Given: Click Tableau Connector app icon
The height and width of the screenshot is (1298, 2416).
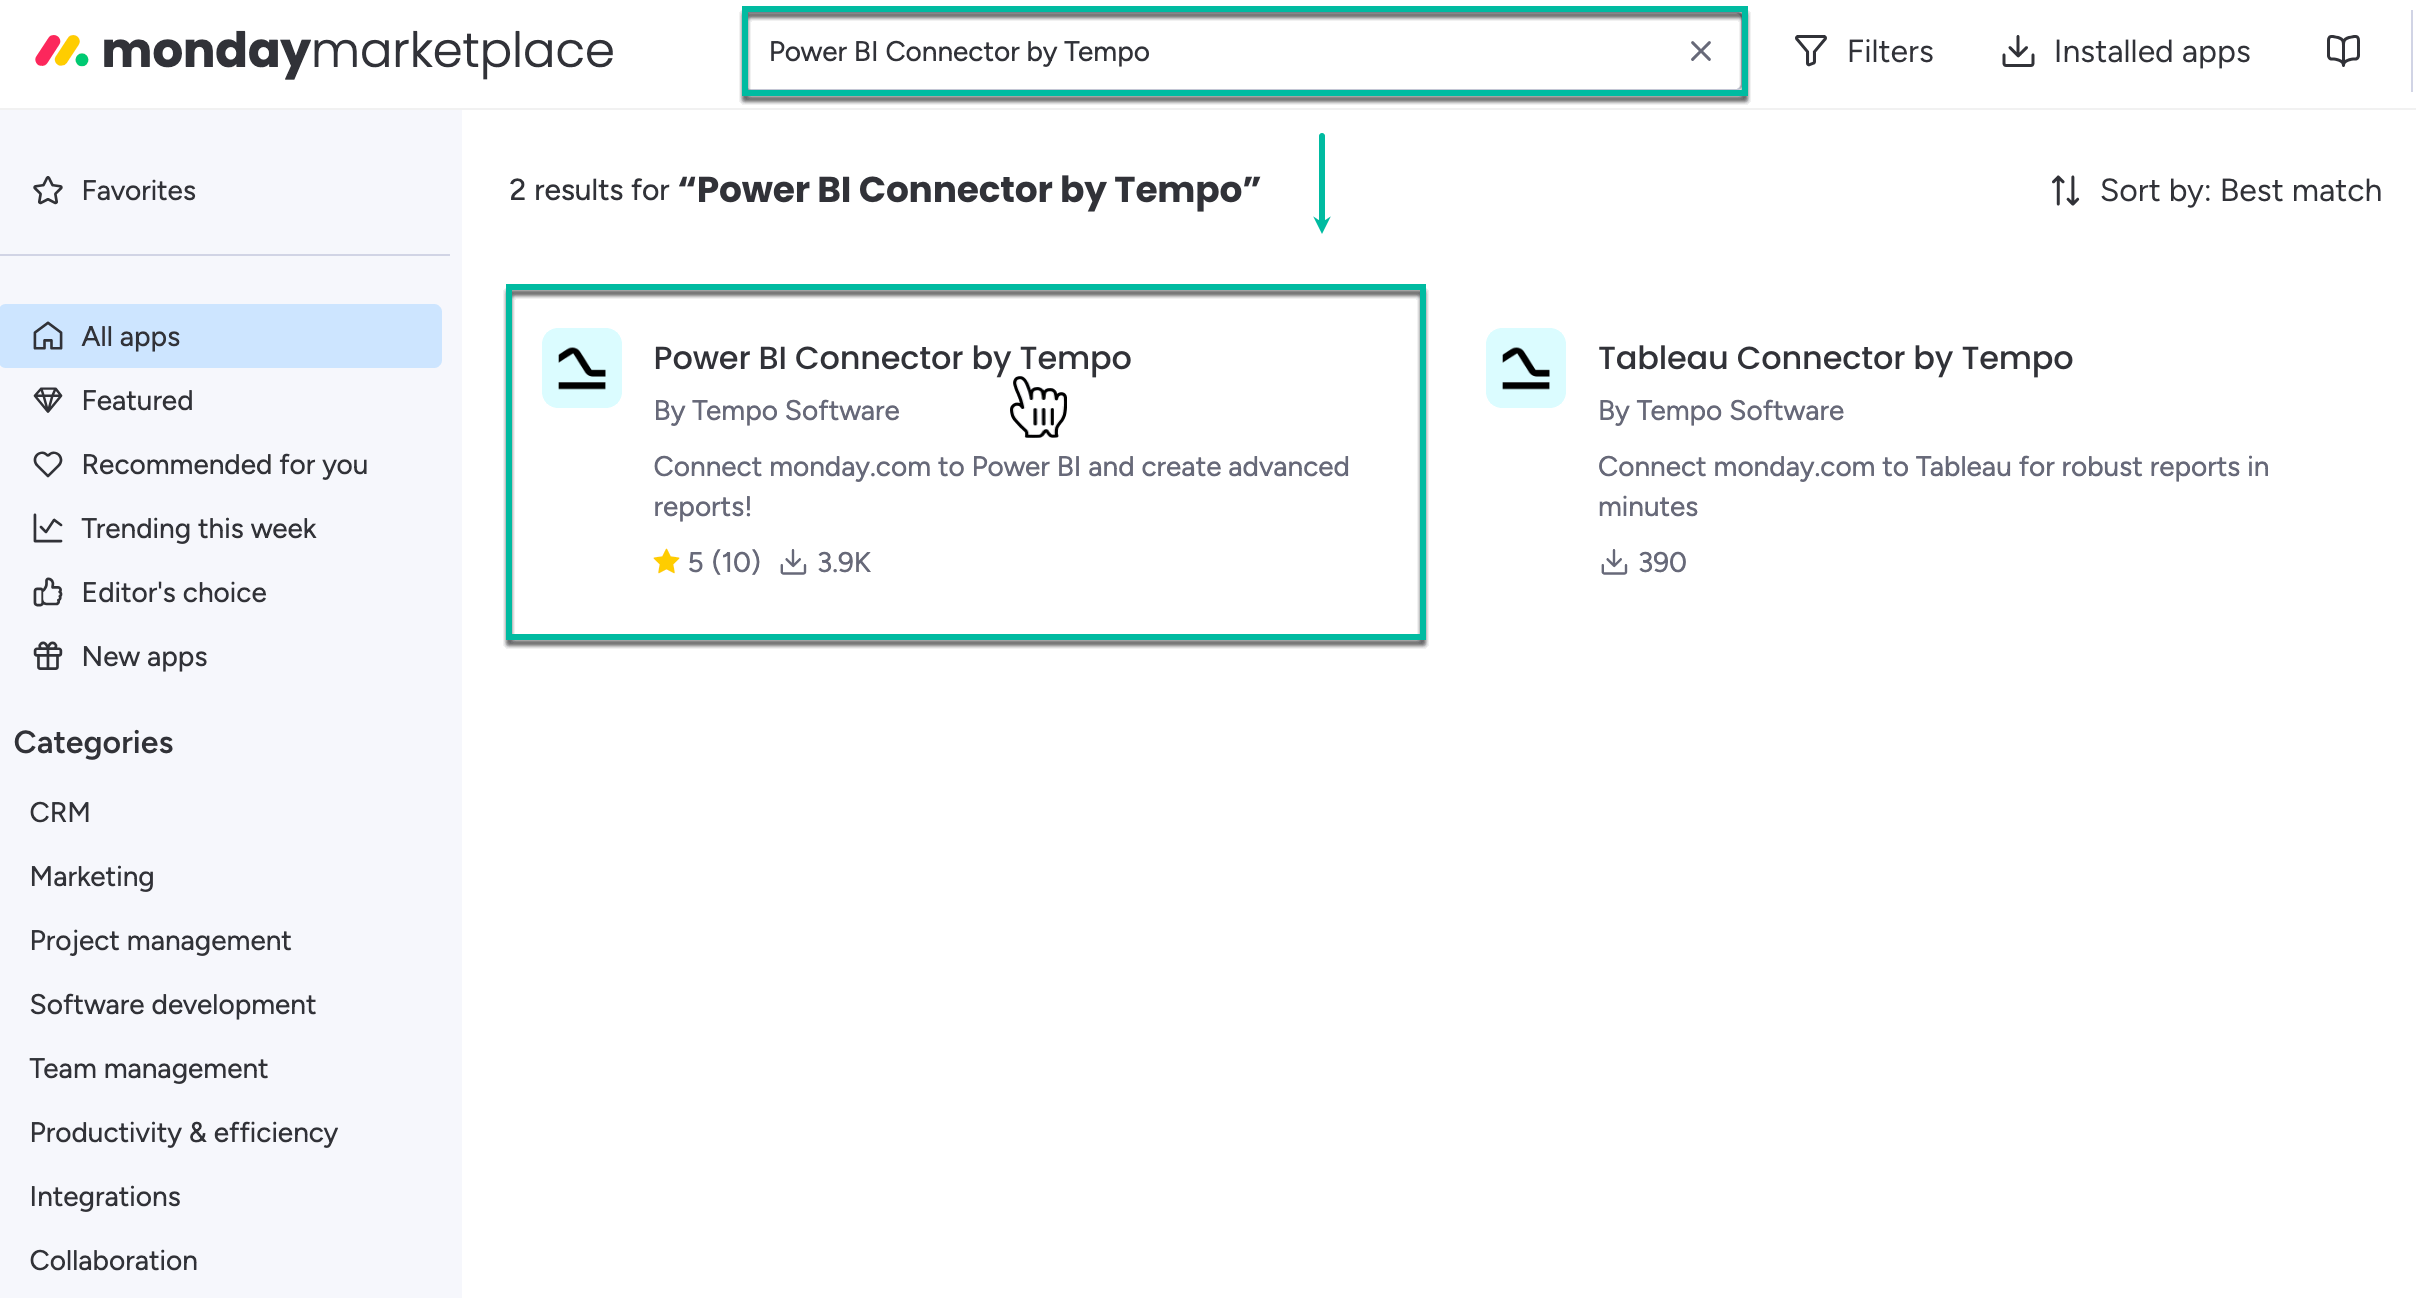Looking at the screenshot, I should click(1525, 368).
